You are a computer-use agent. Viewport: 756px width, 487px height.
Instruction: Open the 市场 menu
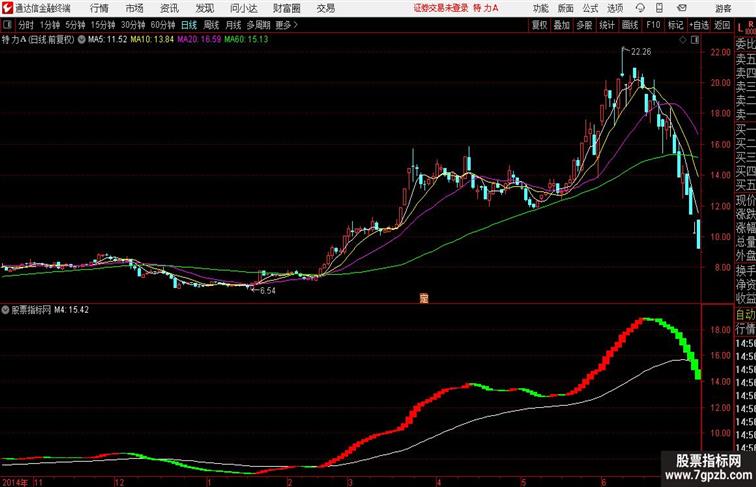point(135,8)
